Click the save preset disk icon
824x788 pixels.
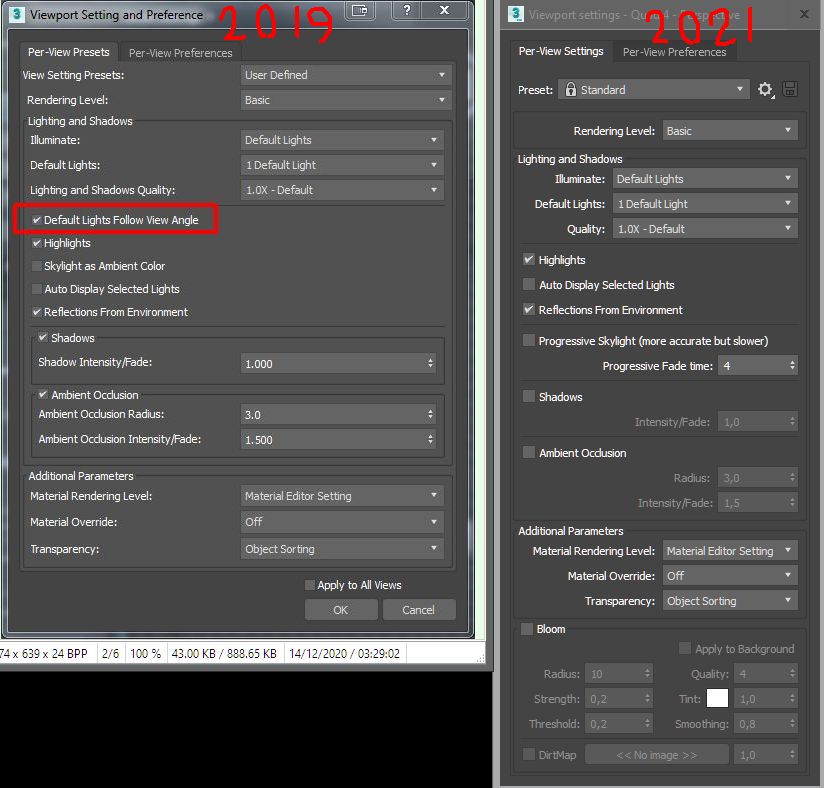(789, 89)
